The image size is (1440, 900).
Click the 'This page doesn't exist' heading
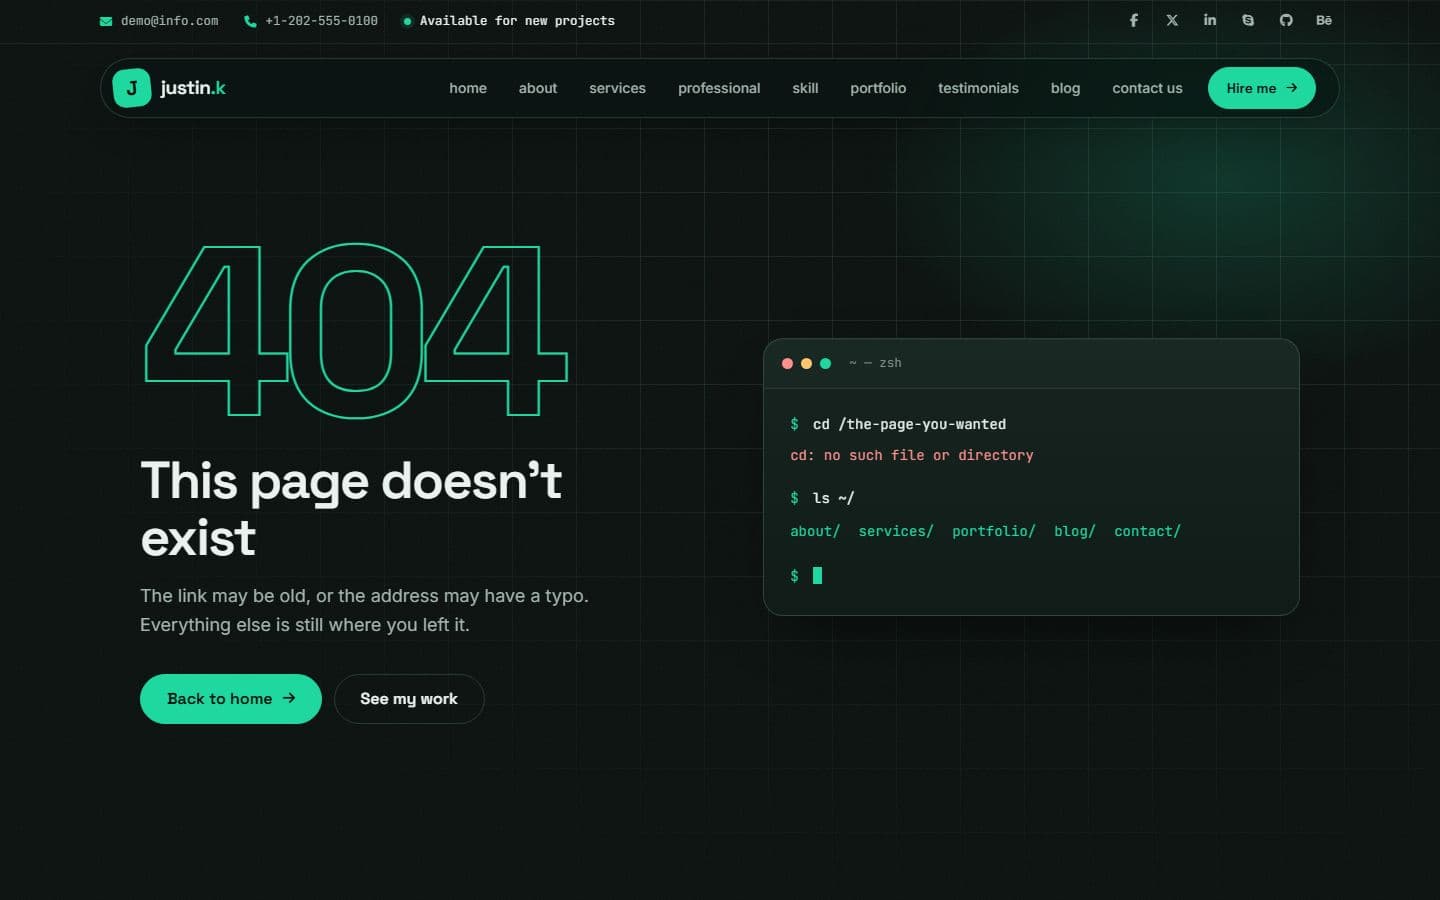click(x=351, y=509)
